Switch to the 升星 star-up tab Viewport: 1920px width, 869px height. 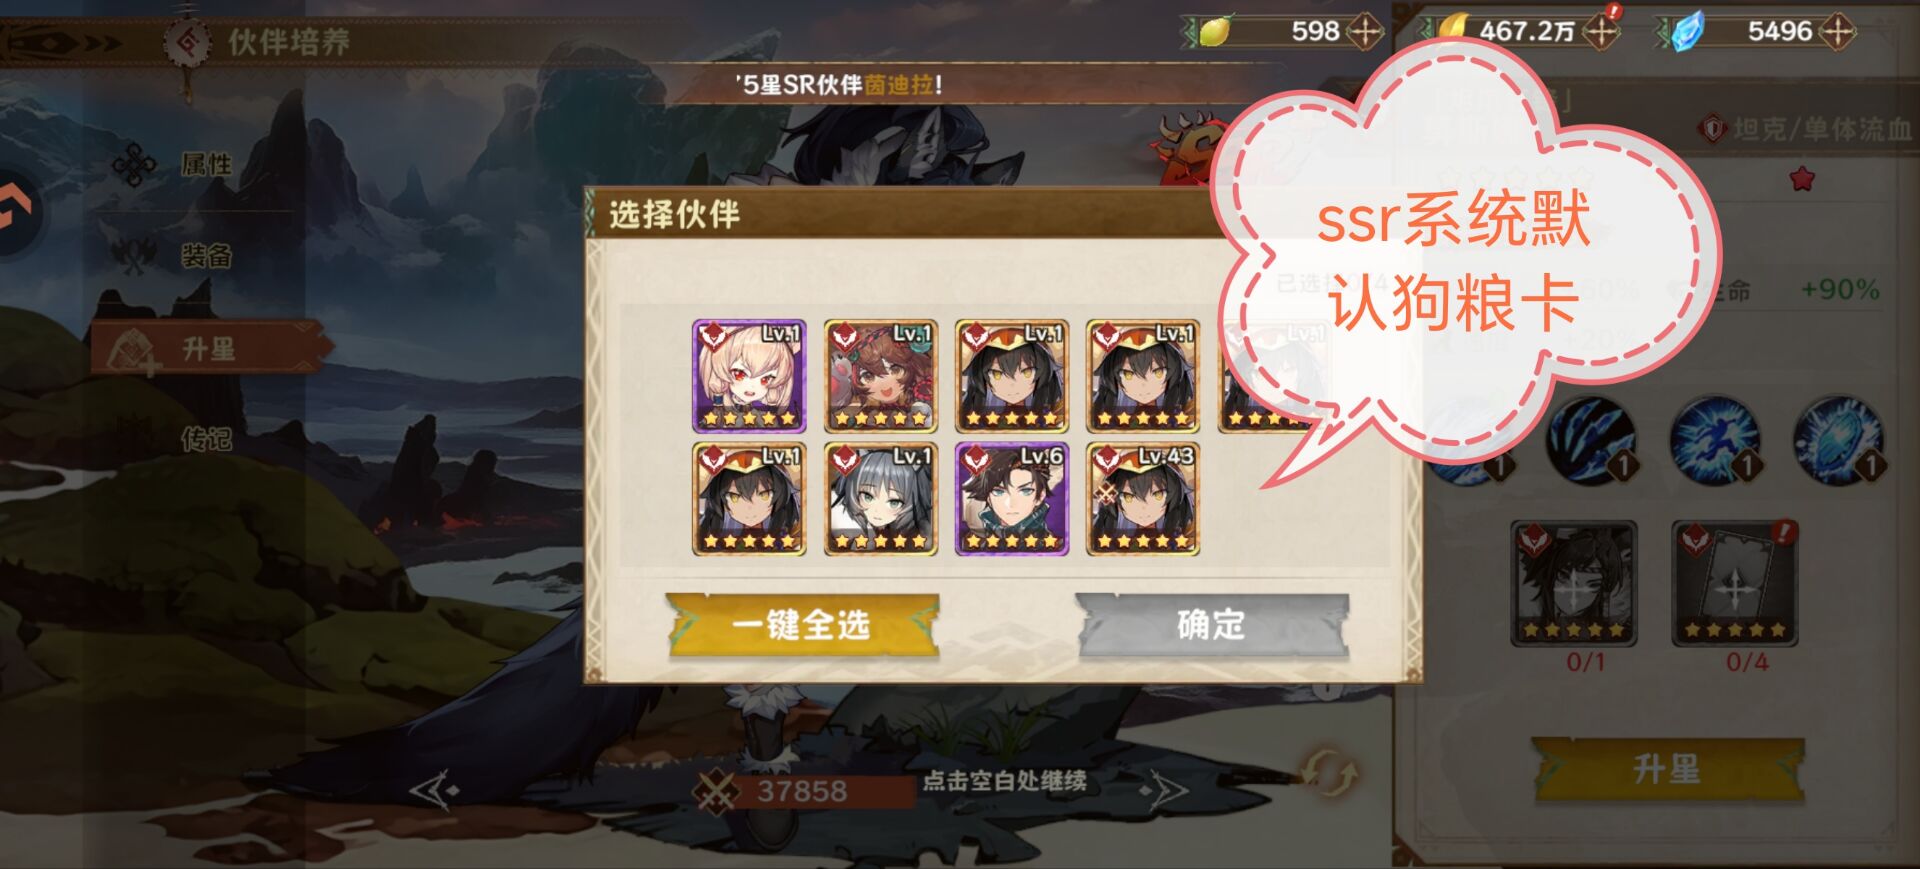coord(208,349)
